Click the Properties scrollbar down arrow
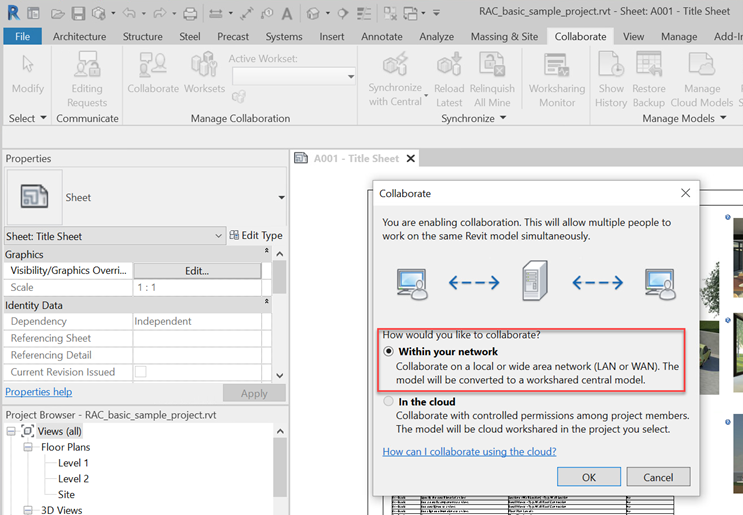The width and height of the screenshot is (743, 515). tap(280, 375)
